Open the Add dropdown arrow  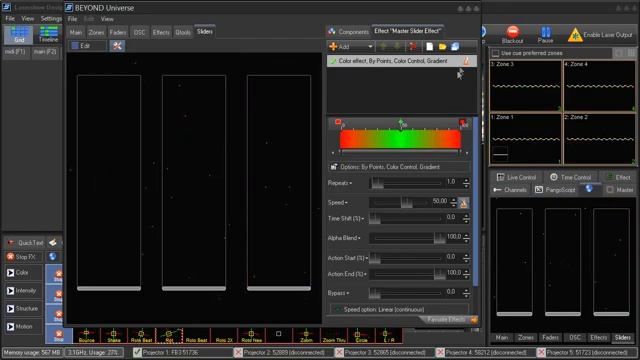pyautogui.click(x=370, y=47)
